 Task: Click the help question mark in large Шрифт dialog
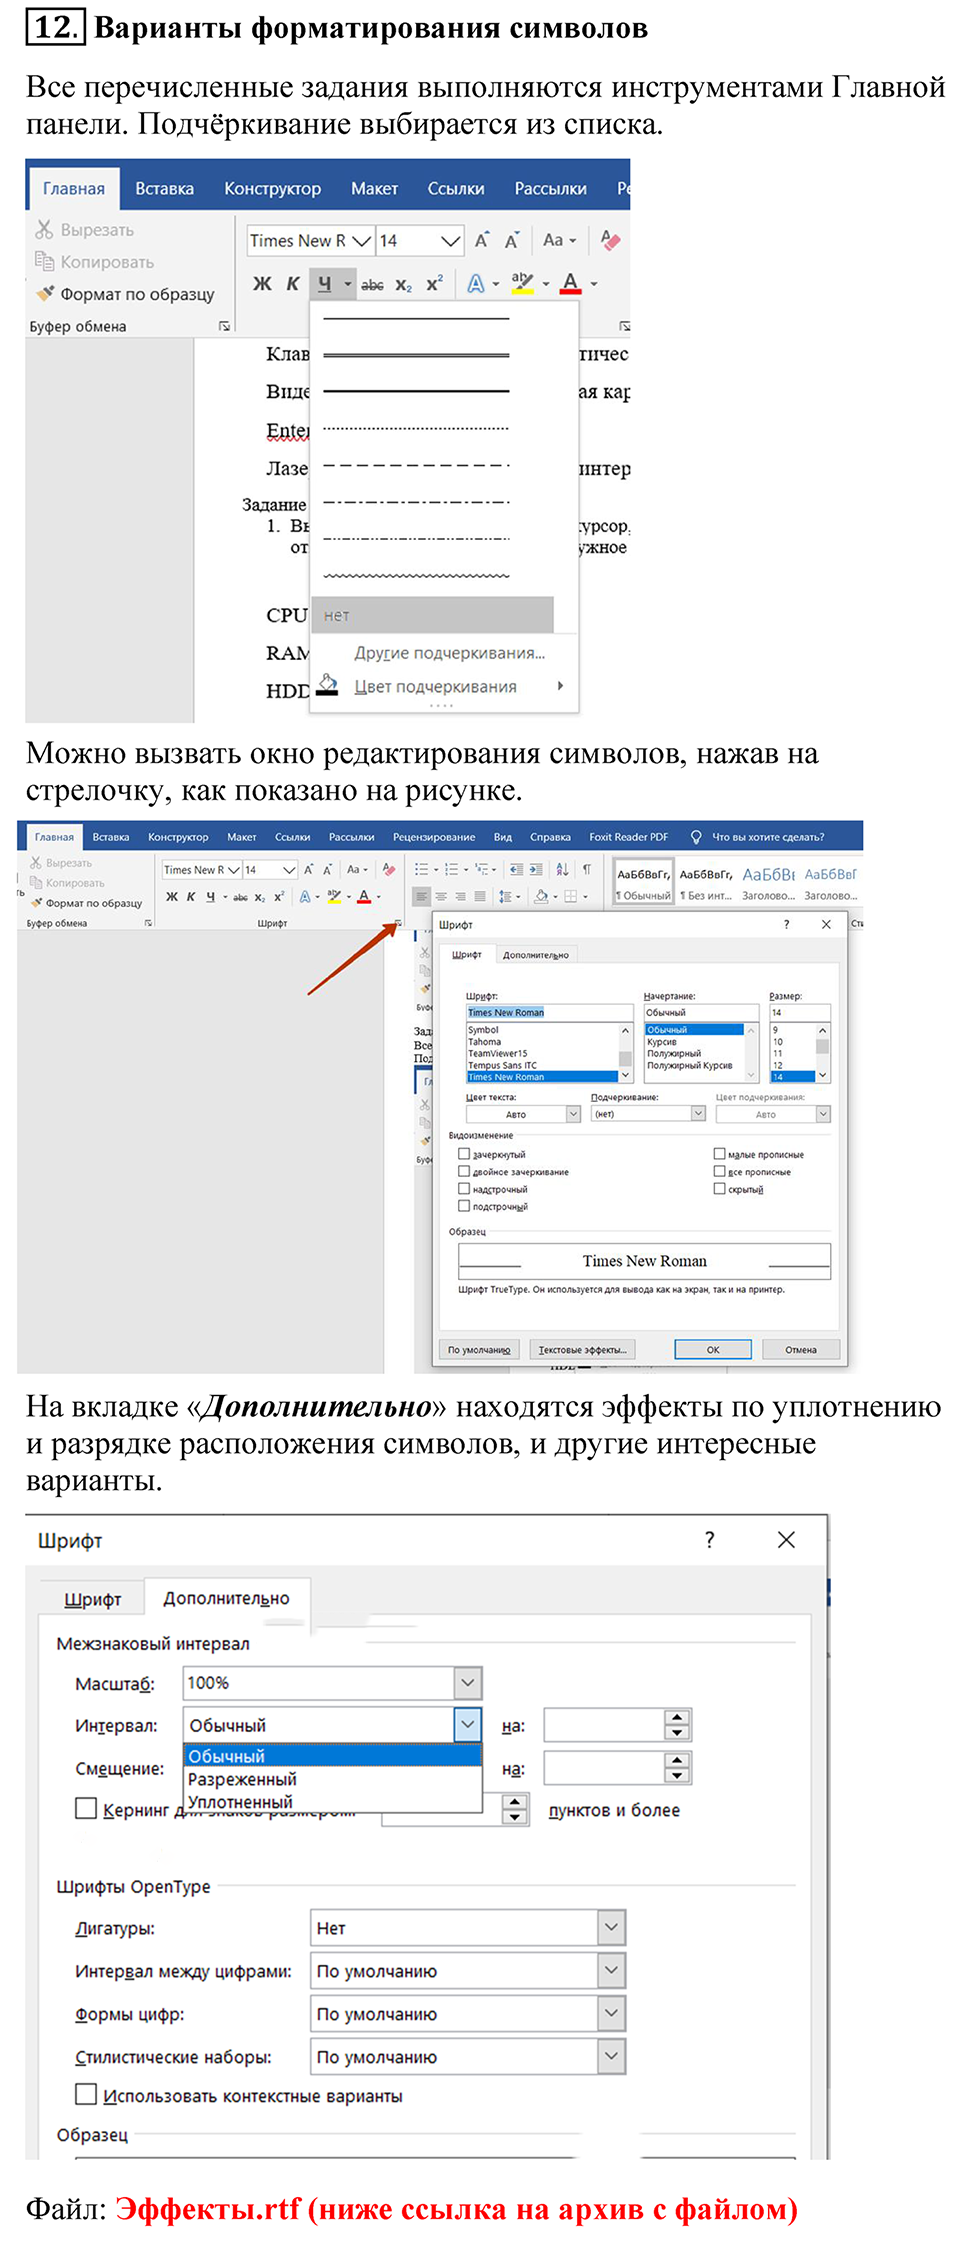tap(709, 1540)
